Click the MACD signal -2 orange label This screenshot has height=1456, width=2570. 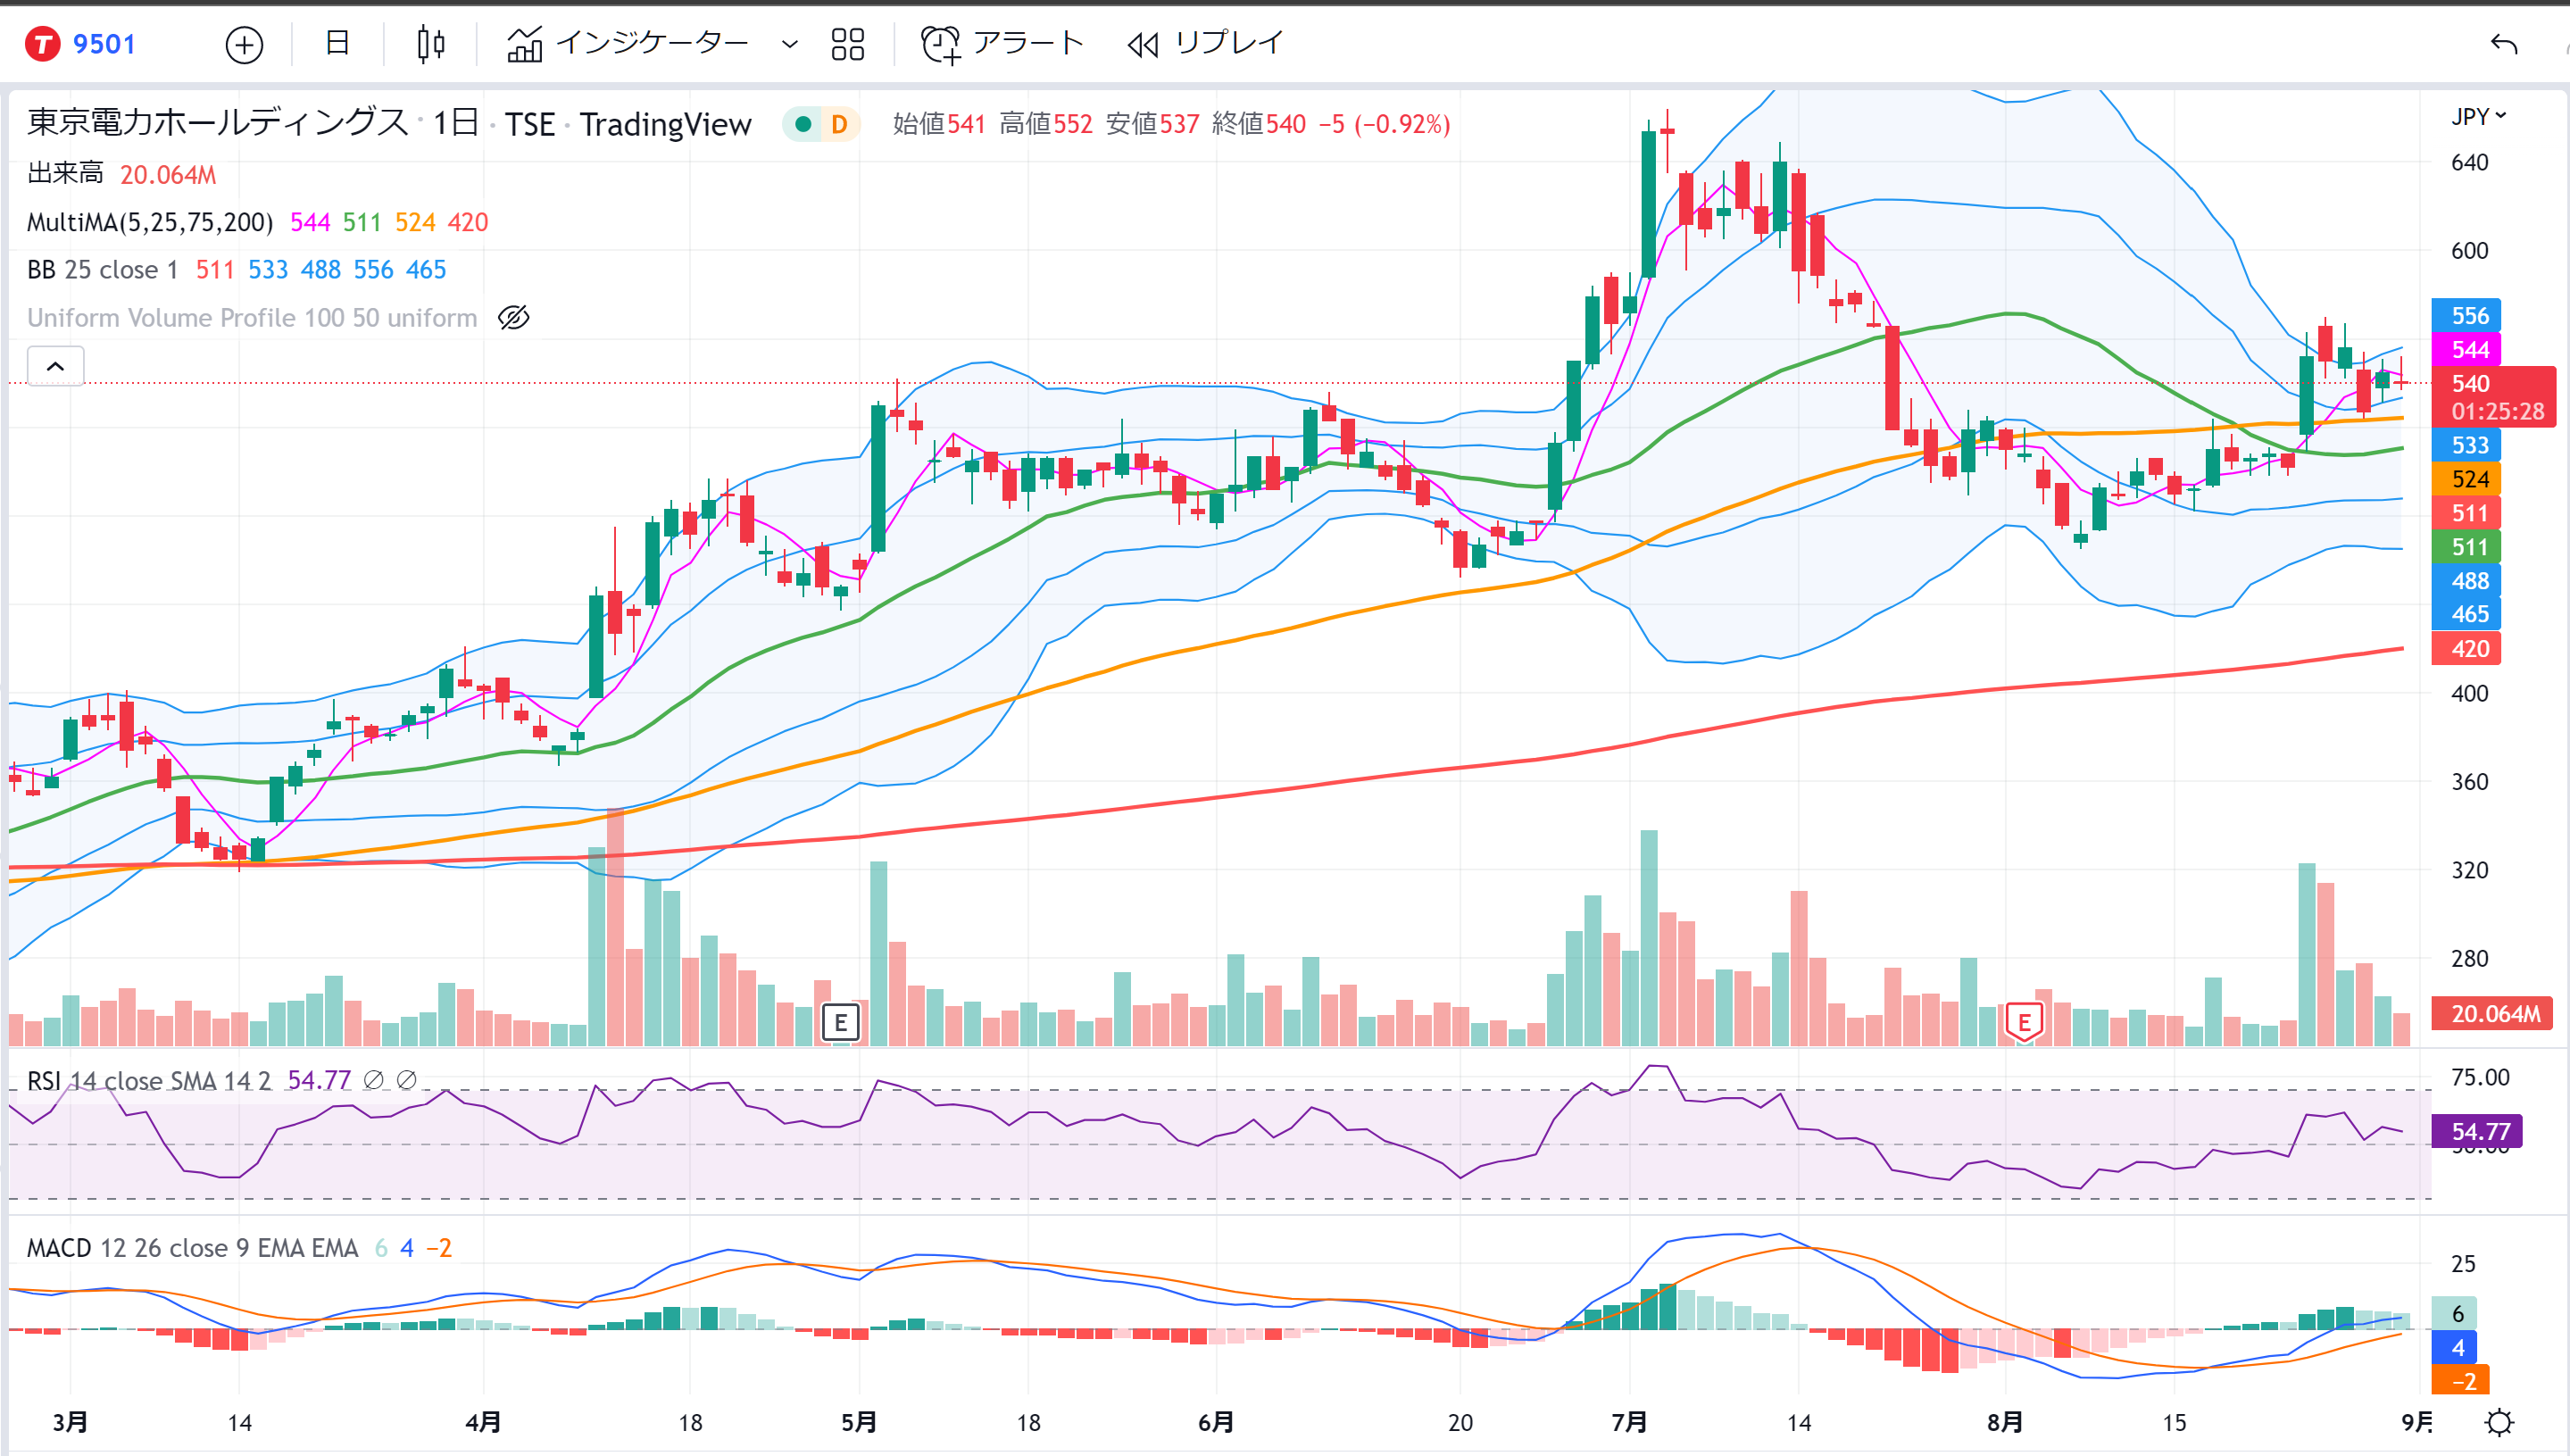tap(2458, 1381)
